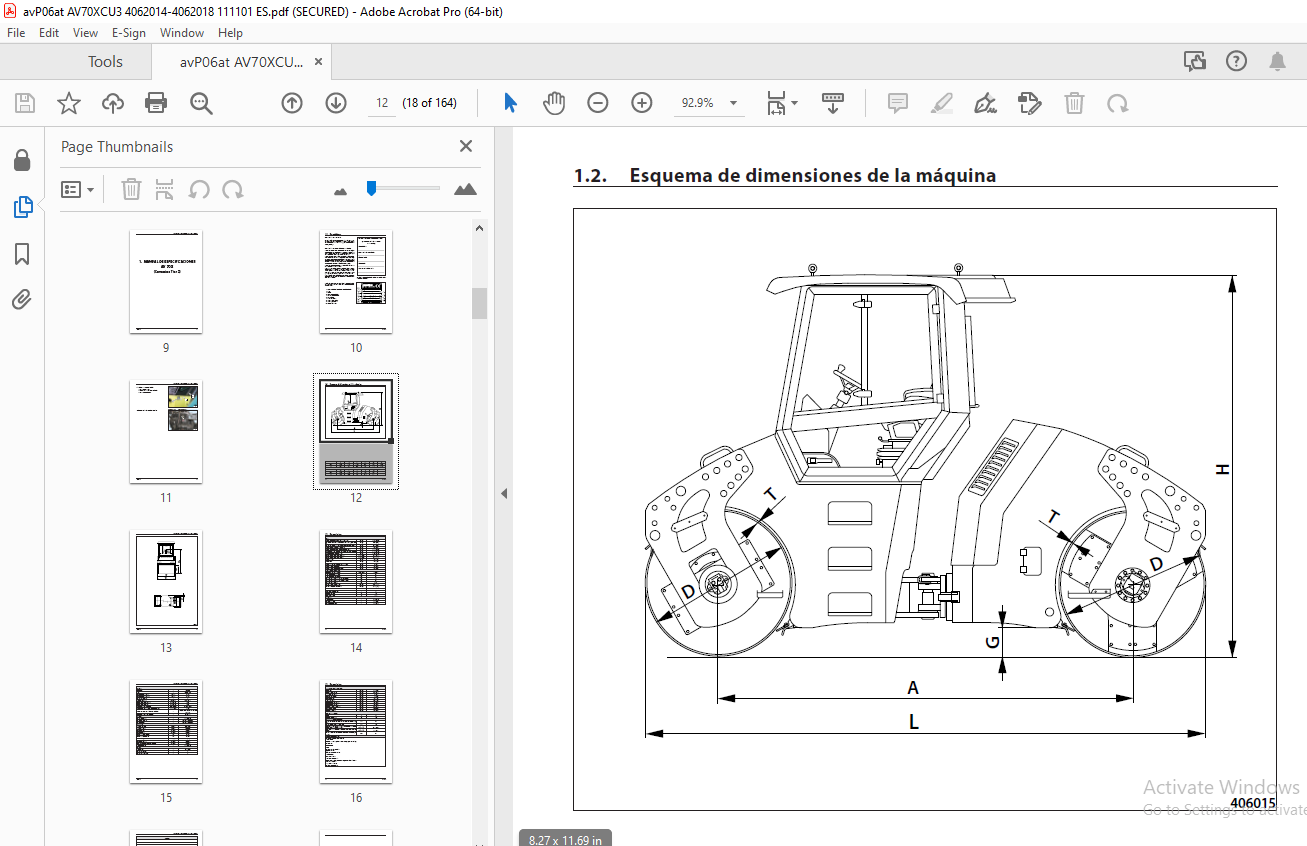This screenshot has width=1307, height=846.
Task: Enlarge thumbnail size with large mountain icon
Action: (x=465, y=189)
